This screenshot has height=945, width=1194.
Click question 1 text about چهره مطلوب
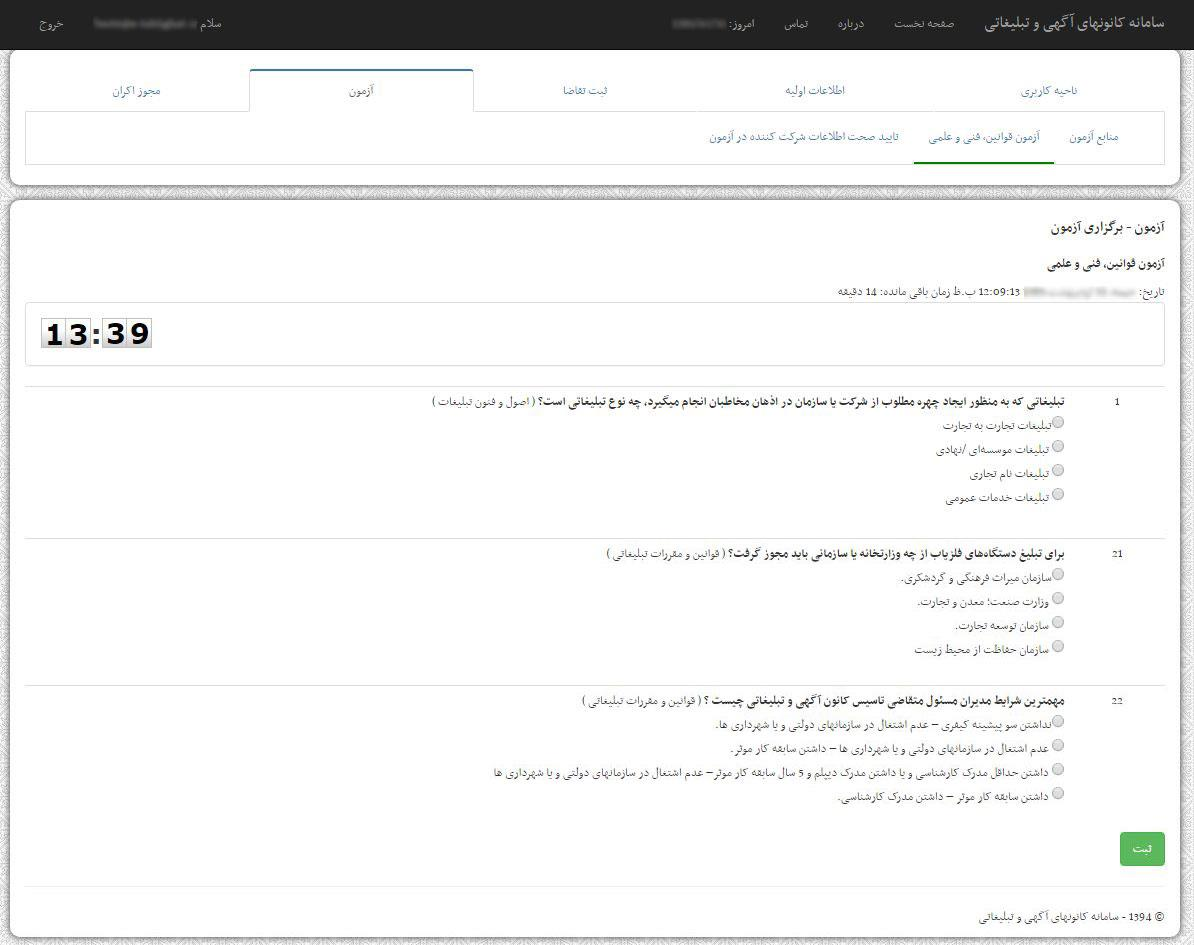(801, 401)
